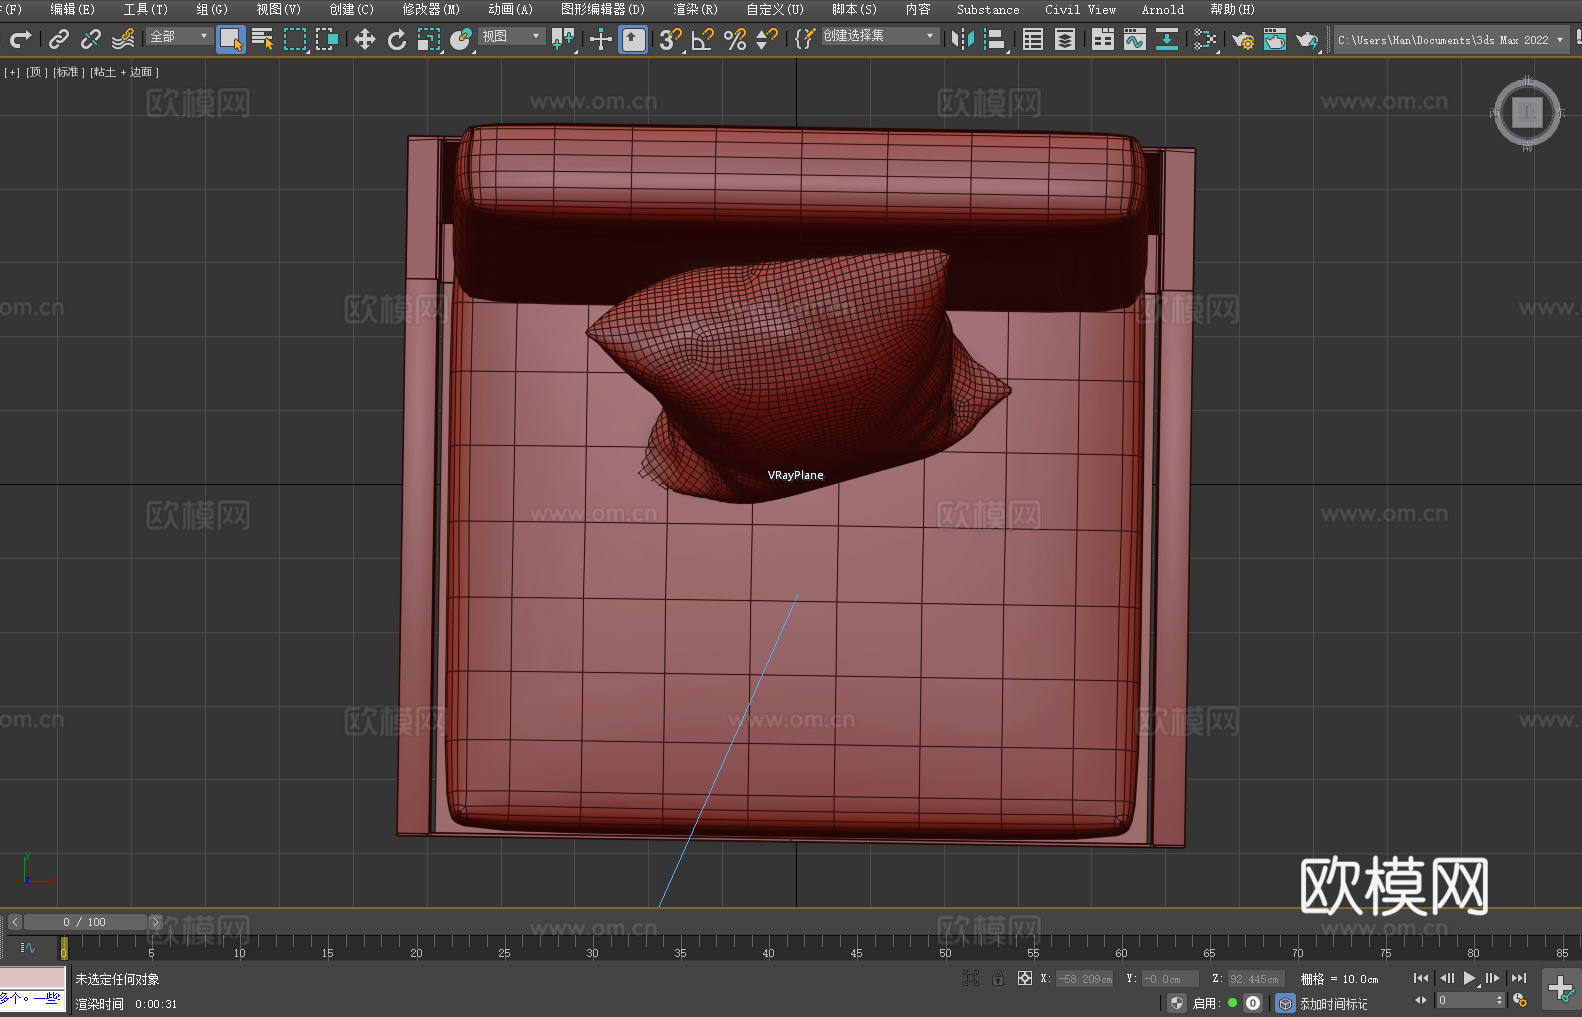Open Rendered Frame Window icon

(x=1275, y=39)
